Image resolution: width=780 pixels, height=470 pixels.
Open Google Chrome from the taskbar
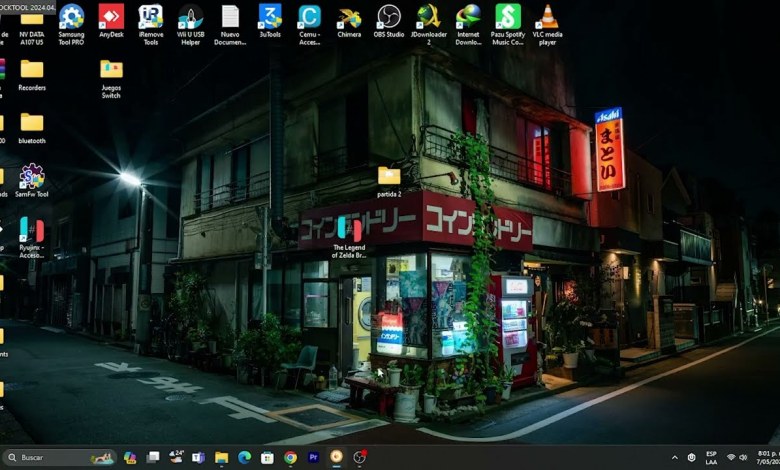(x=290, y=457)
